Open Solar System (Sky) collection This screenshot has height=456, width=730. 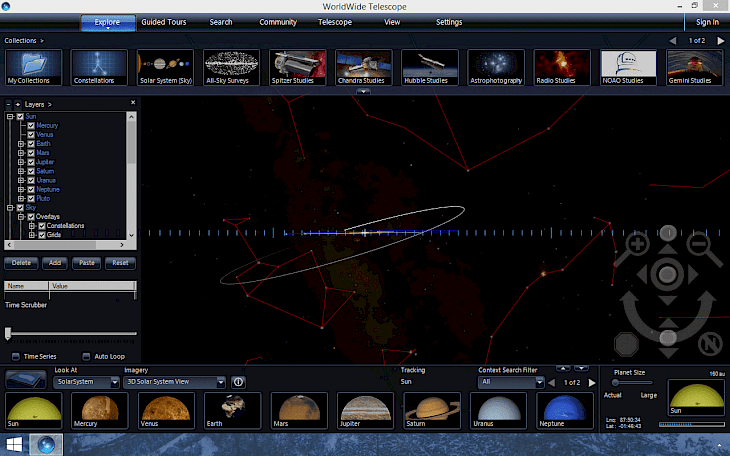[165, 68]
